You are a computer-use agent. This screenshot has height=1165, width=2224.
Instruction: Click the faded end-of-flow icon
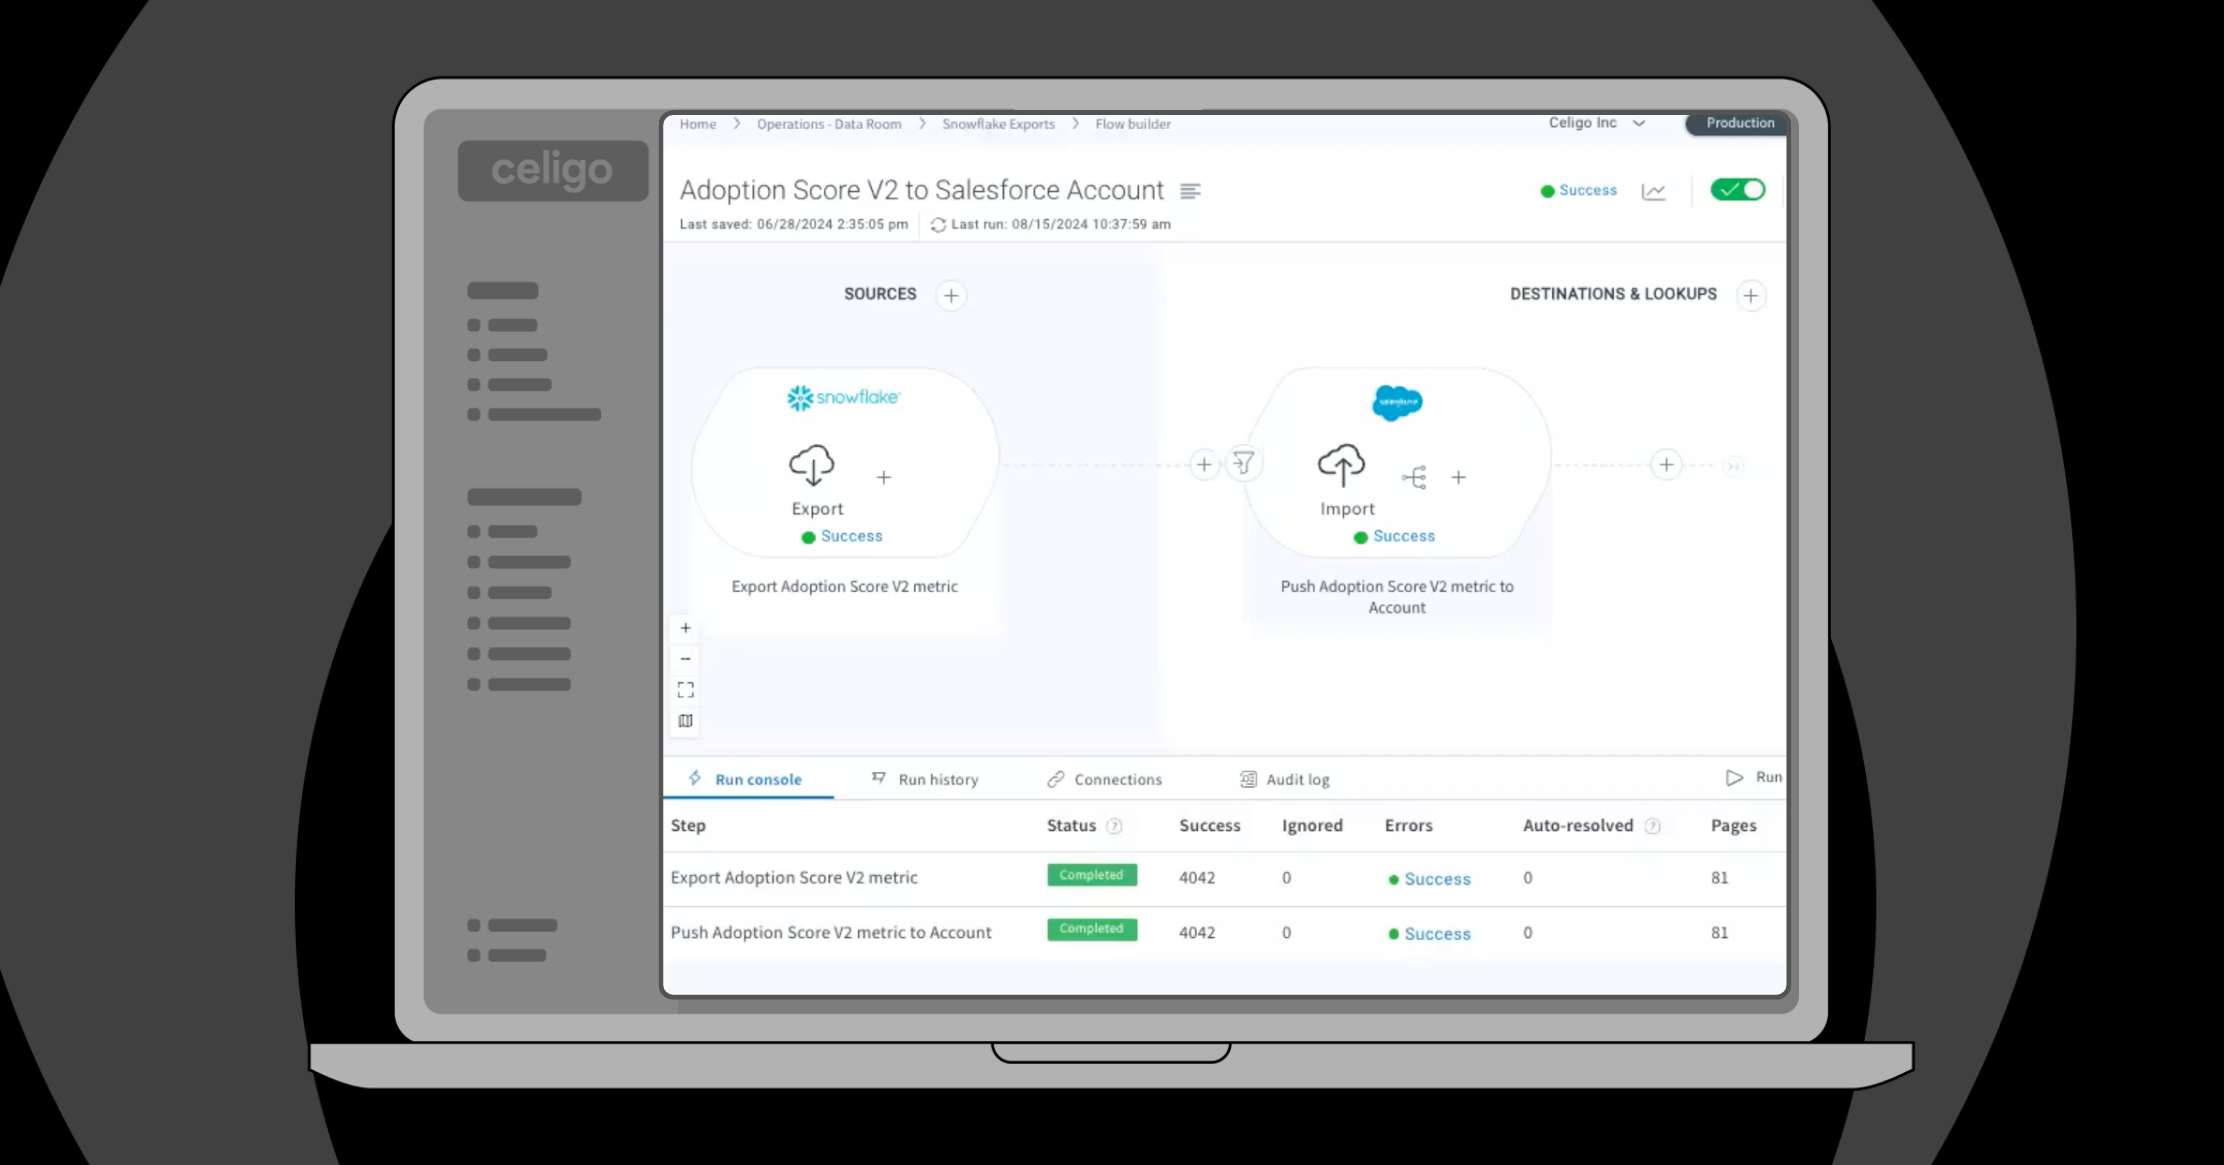[1733, 466]
